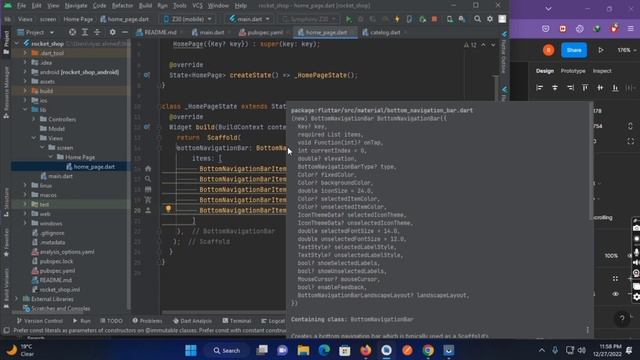Collapse rocket_shop root folder
640x360 pixels.
(x=17, y=43)
